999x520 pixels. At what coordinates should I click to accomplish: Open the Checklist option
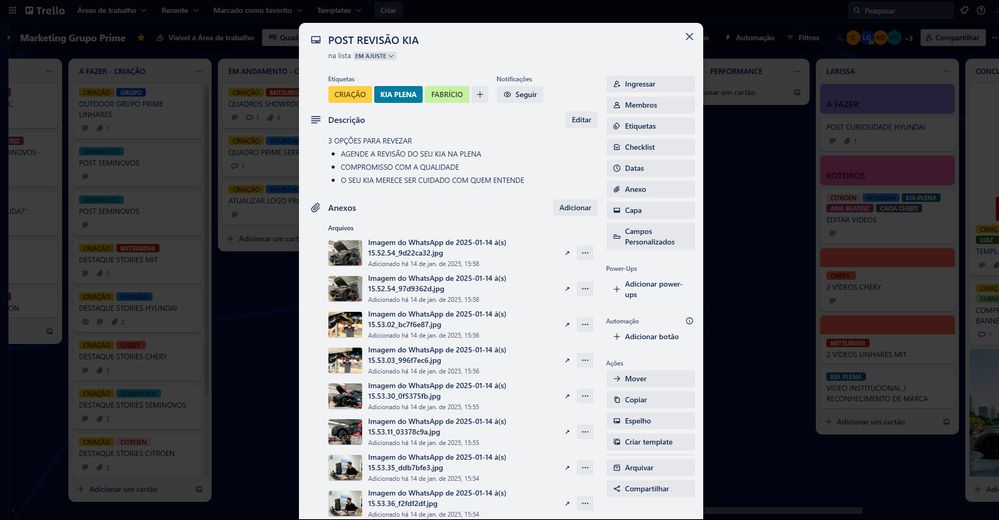click(x=650, y=147)
